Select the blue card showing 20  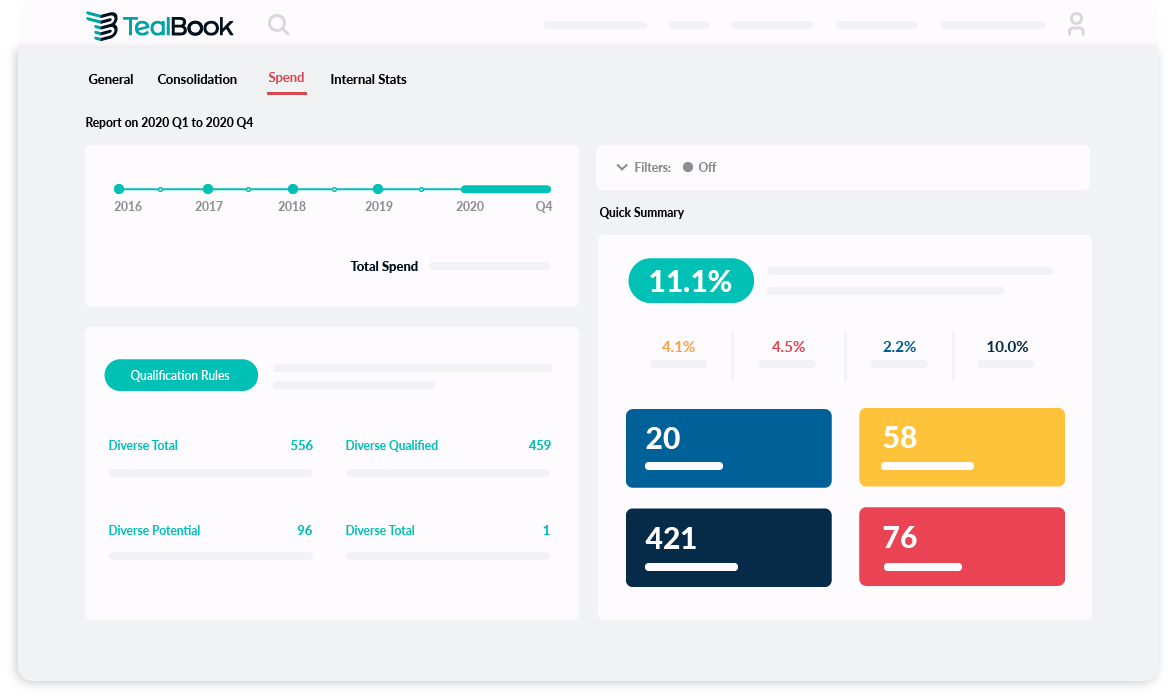click(x=728, y=447)
